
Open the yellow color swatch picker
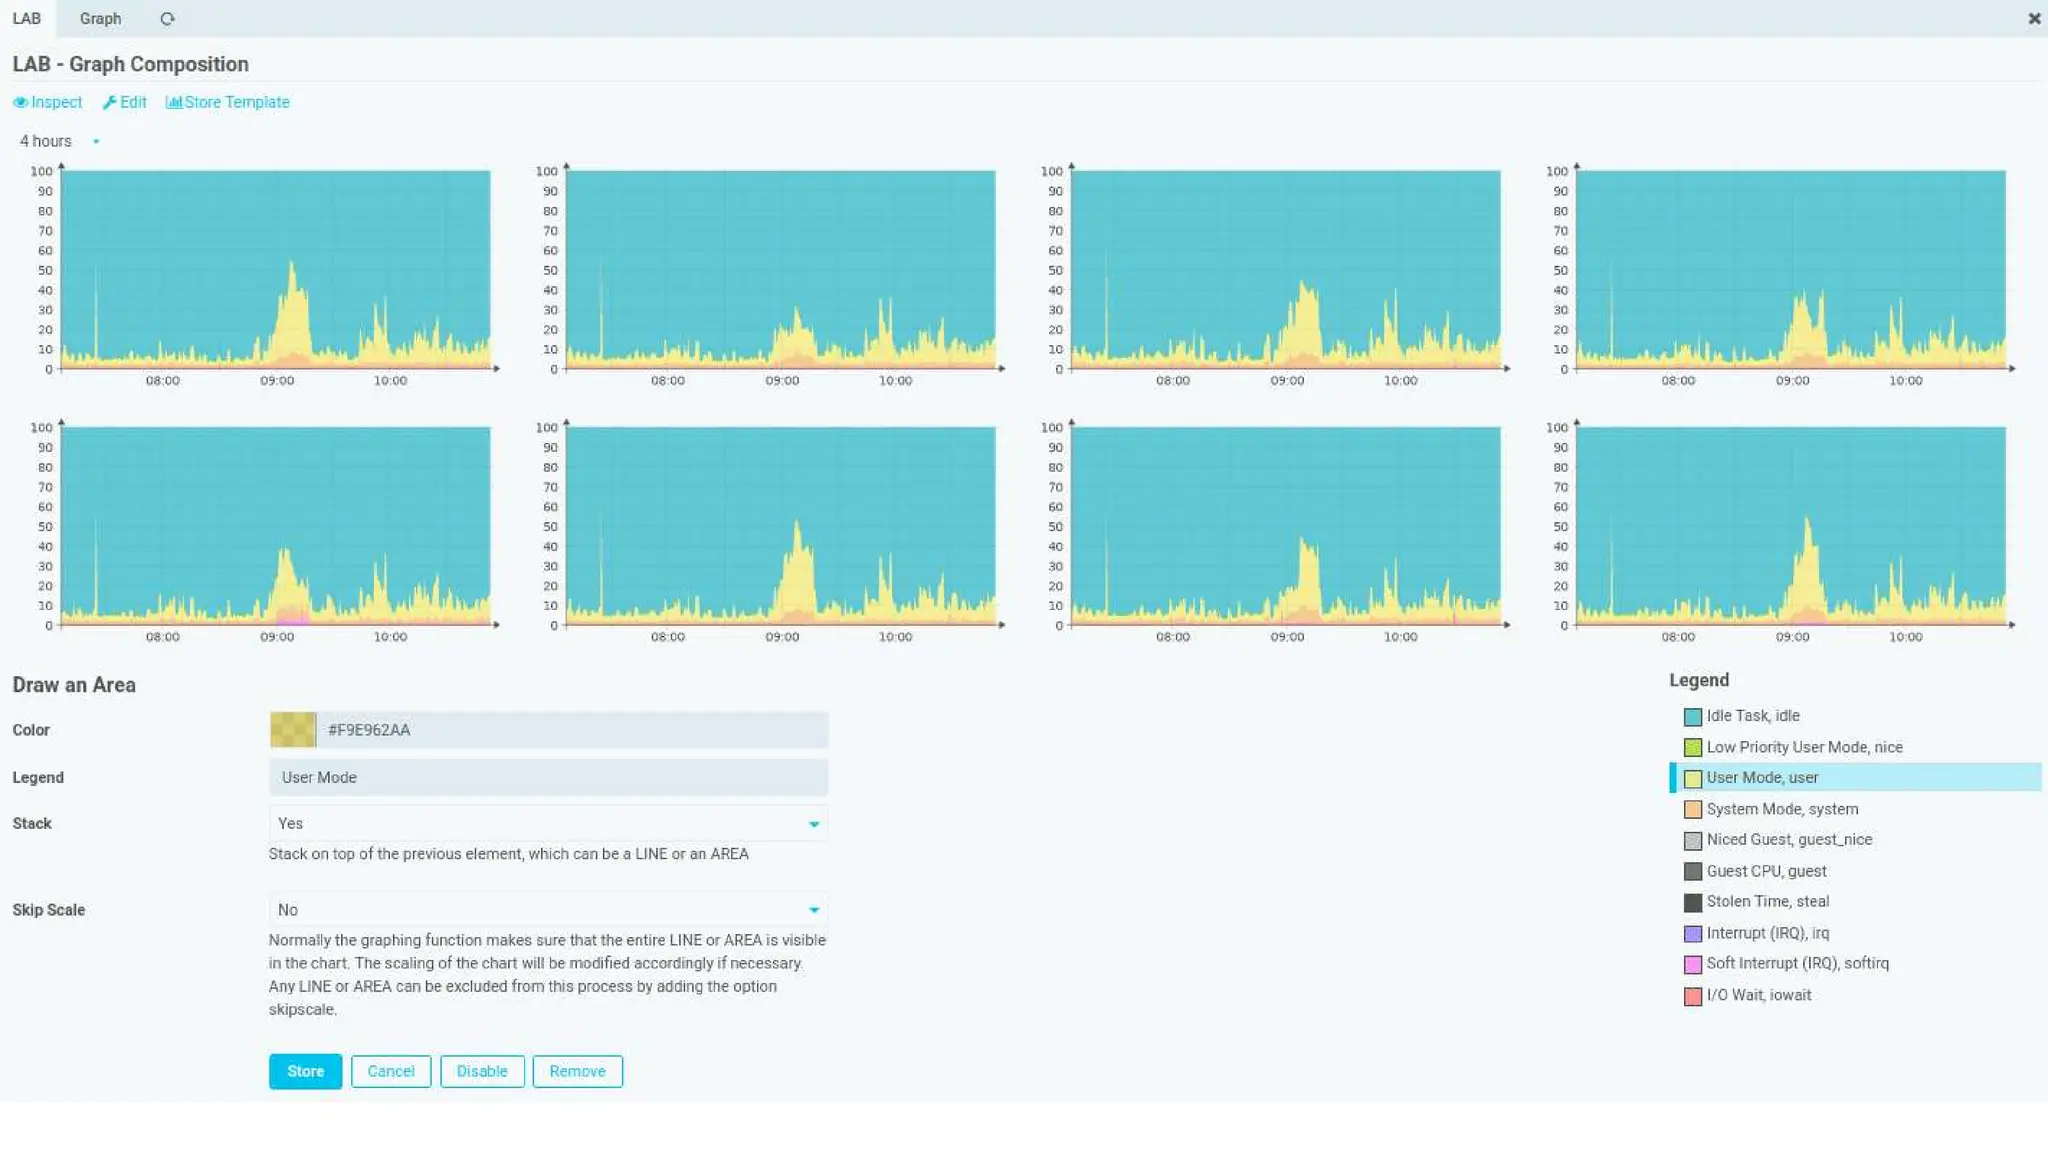point(292,730)
